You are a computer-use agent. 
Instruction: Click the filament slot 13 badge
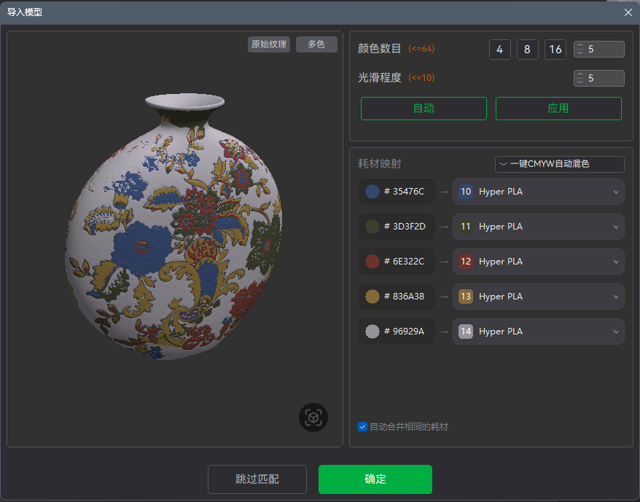pos(466,296)
